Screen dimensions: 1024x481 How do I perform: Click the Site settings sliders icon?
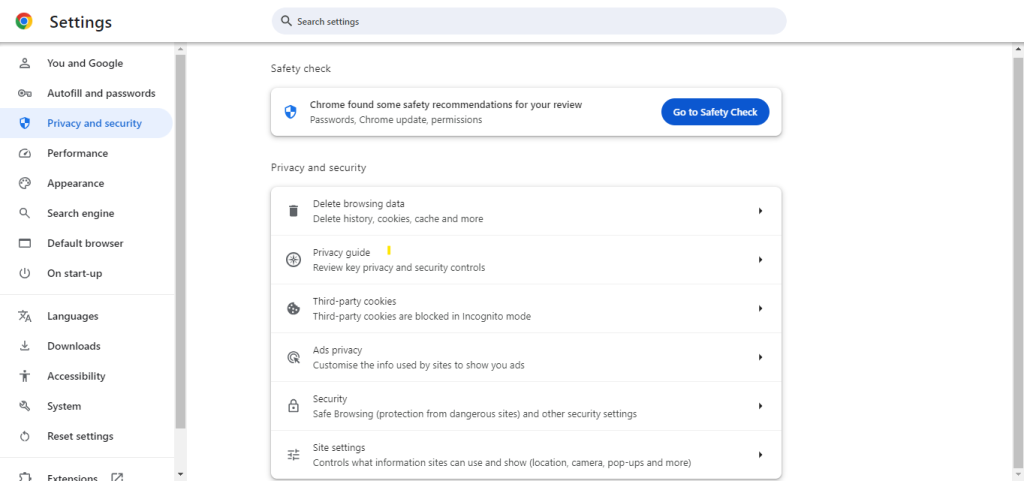coord(293,455)
